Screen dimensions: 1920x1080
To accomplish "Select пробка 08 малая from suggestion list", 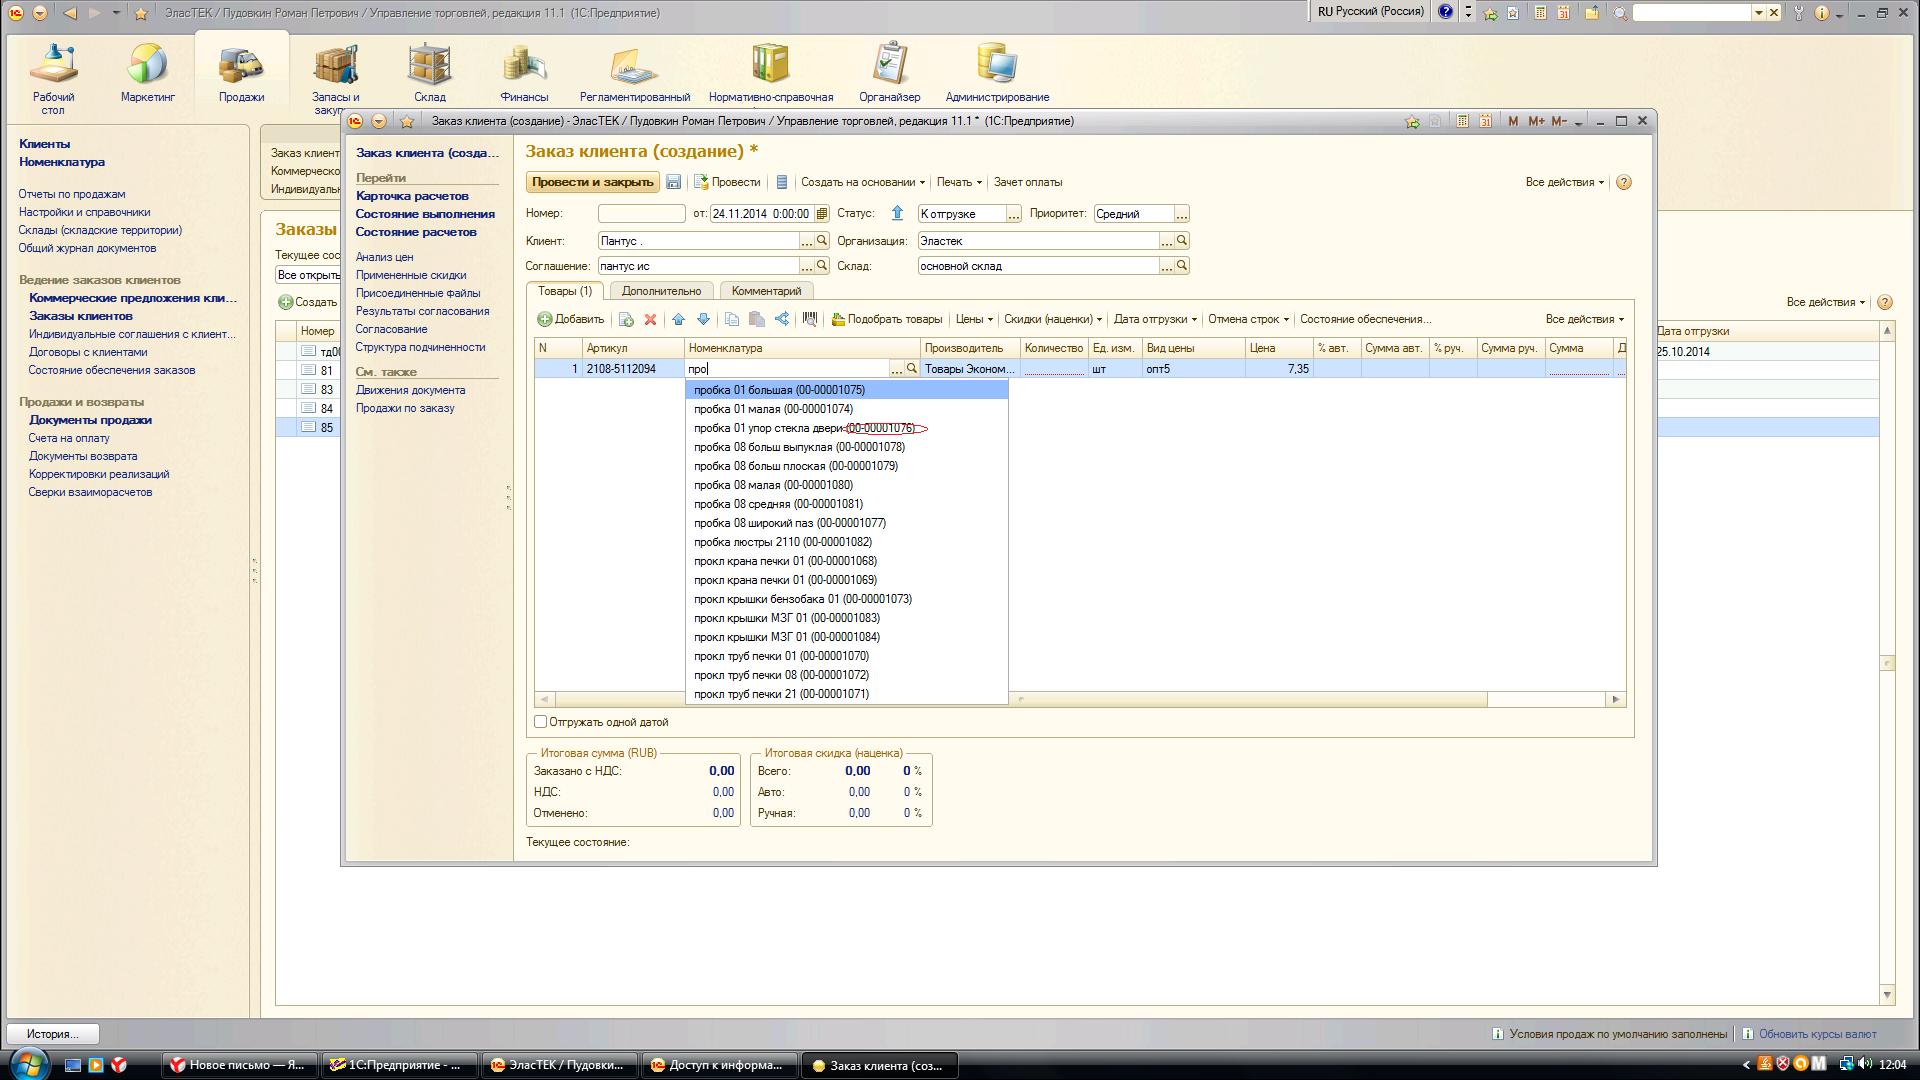I will (773, 485).
